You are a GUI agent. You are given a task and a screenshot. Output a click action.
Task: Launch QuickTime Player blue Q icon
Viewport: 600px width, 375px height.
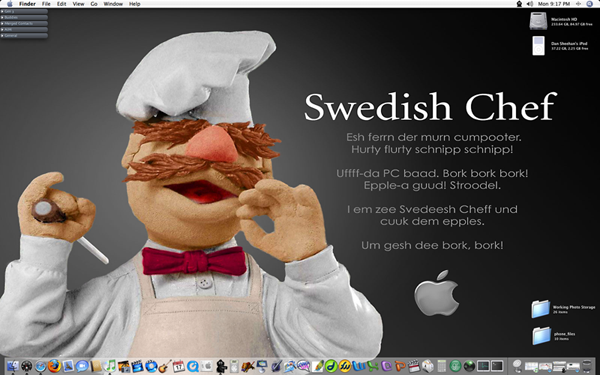click(192, 366)
